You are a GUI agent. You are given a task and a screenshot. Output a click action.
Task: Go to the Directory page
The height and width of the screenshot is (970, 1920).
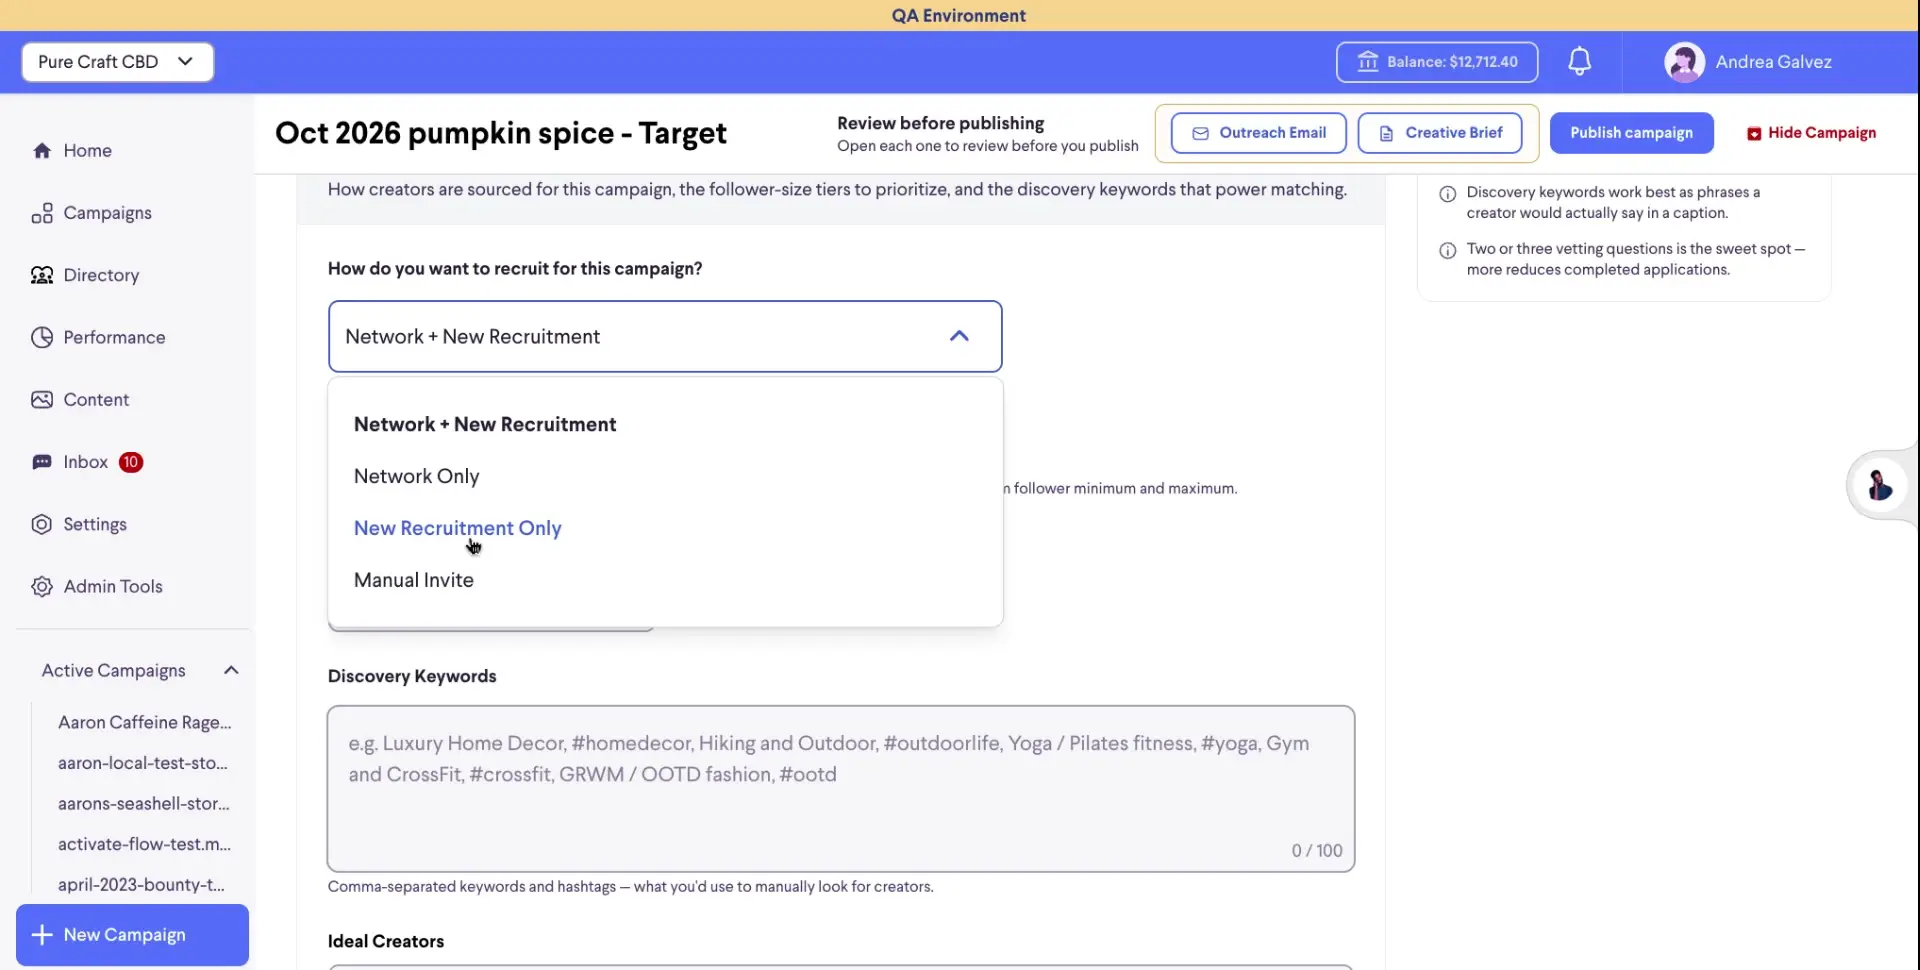tap(101, 275)
